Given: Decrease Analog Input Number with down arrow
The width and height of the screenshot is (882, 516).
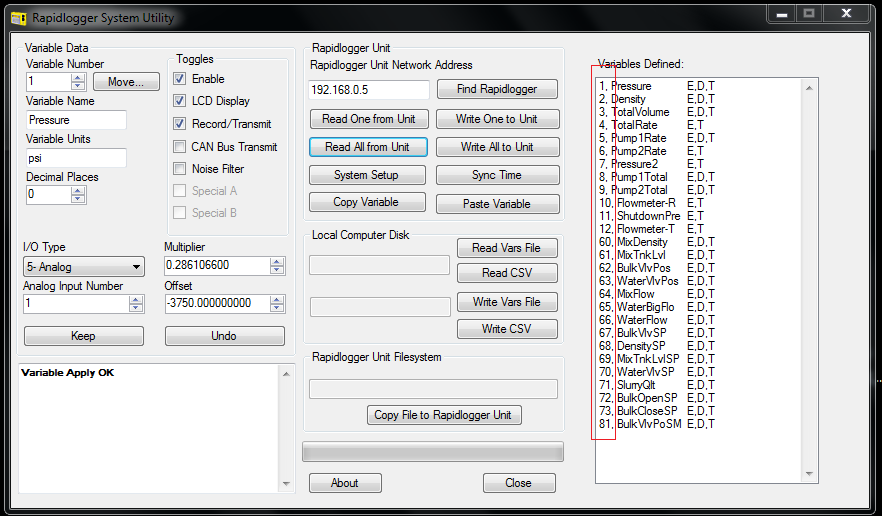Looking at the screenshot, I should (x=136, y=308).
